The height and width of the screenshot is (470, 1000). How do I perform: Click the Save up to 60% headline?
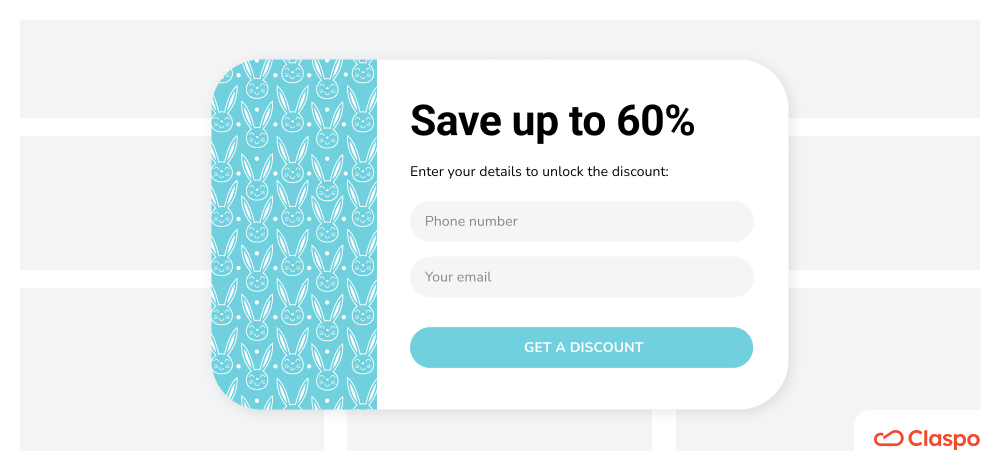(x=552, y=121)
